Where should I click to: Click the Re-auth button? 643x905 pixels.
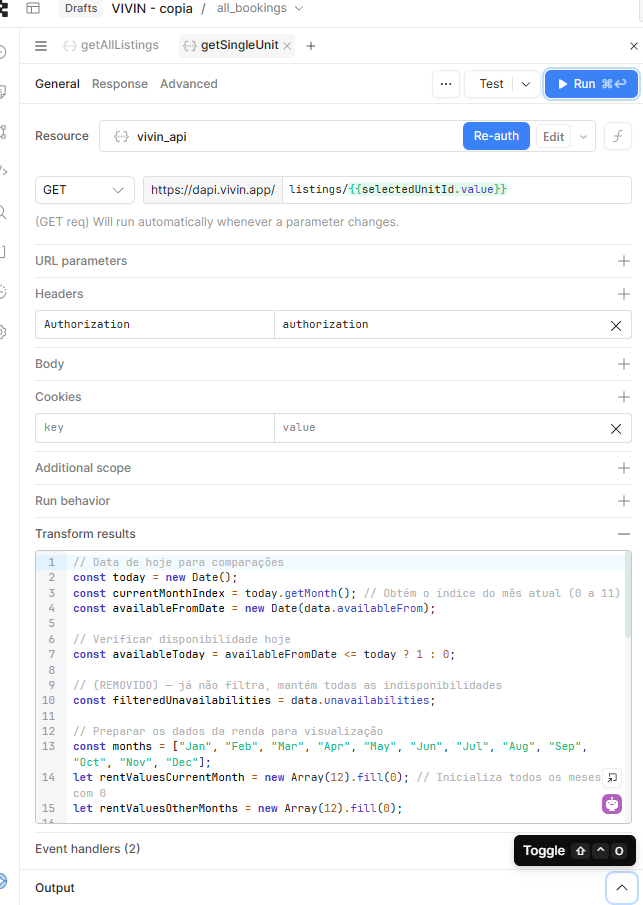point(496,136)
